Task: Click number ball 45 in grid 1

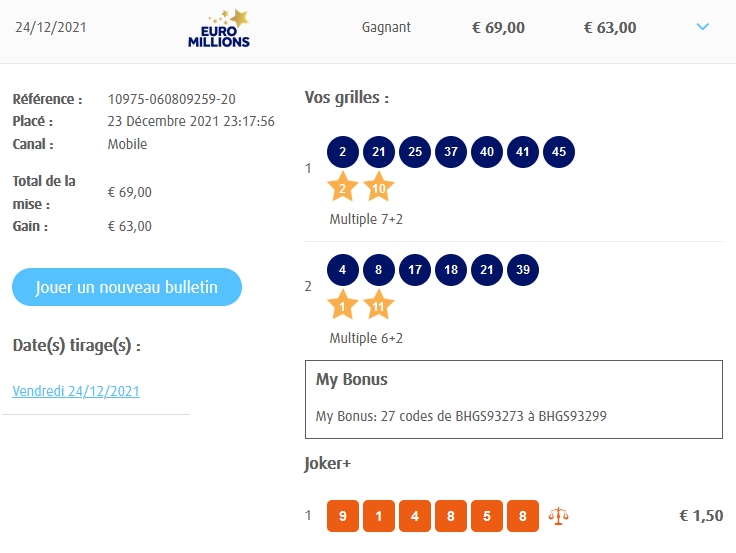Action: [559, 152]
